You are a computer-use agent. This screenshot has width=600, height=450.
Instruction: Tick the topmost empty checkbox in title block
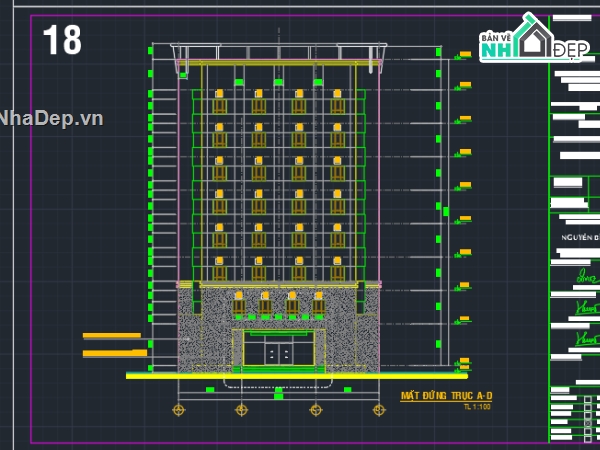pyautogui.click(x=588, y=399)
